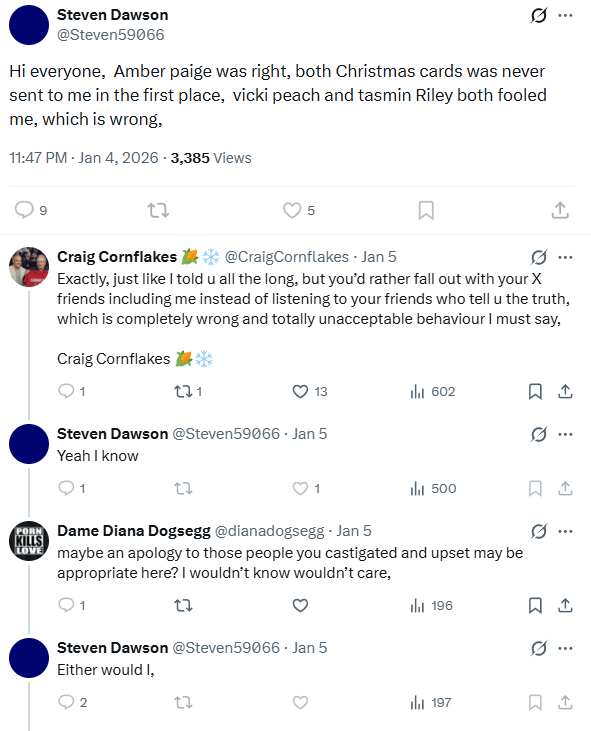This screenshot has height=731, width=591.
Task: Bookmark Dame Diana Dogsegg's reply
Action: [x=535, y=606]
